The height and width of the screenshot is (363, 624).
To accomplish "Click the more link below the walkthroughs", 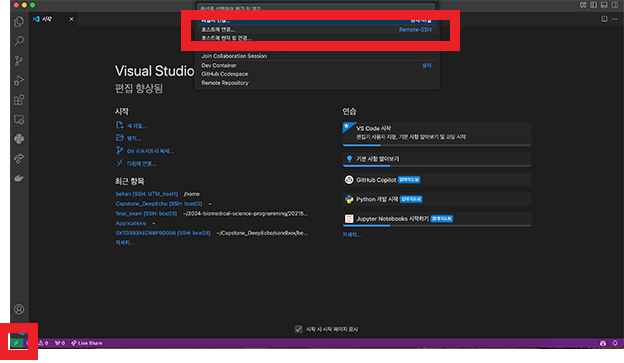I will [x=351, y=235].
